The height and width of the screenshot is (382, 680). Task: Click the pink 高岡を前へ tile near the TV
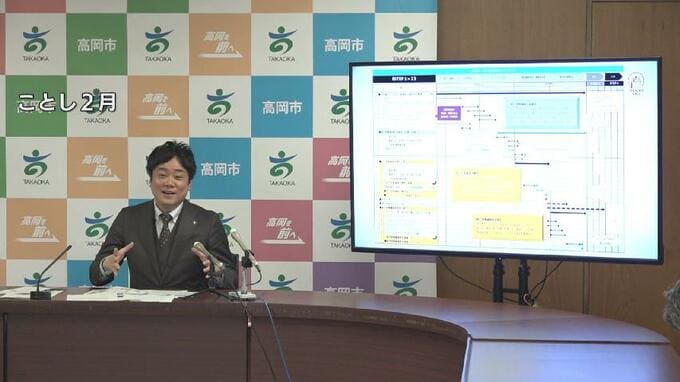pos(333,169)
